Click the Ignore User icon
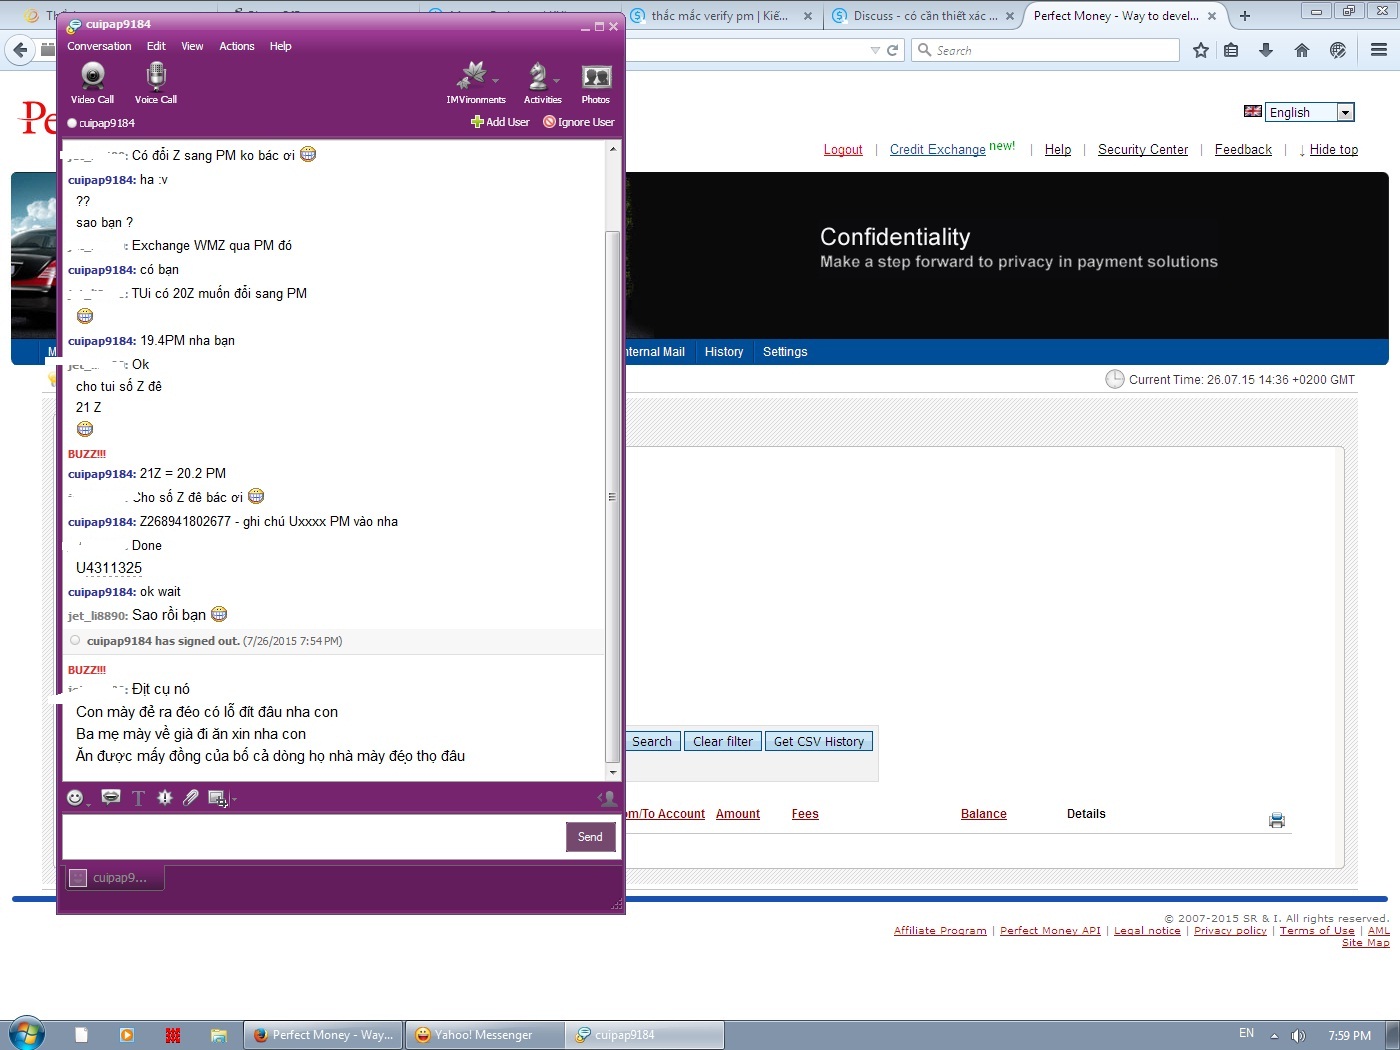The width and height of the screenshot is (1400, 1050). click(x=549, y=122)
